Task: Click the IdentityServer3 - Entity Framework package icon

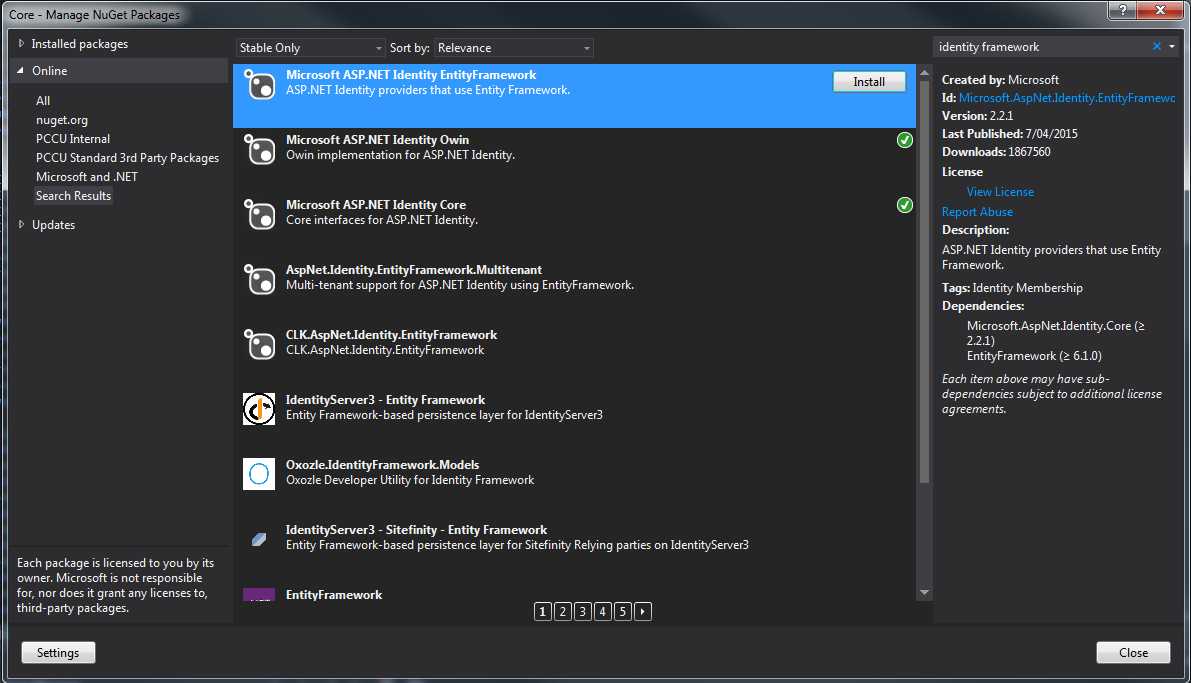Action: pos(259,409)
